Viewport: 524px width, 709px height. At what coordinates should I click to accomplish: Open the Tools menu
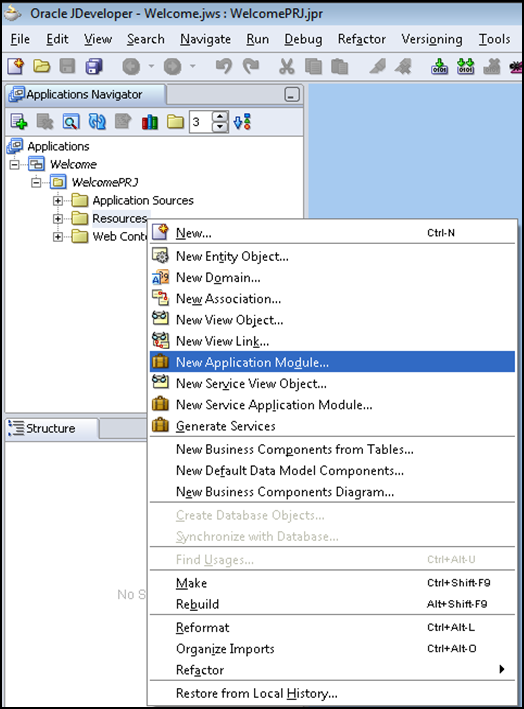point(494,39)
